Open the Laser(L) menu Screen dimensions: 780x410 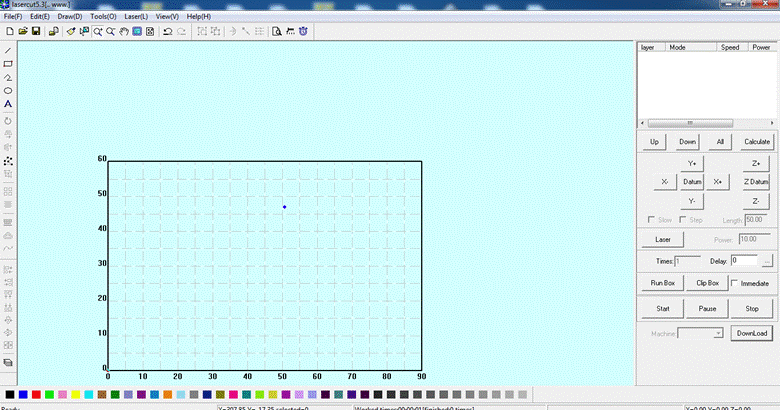coord(136,16)
